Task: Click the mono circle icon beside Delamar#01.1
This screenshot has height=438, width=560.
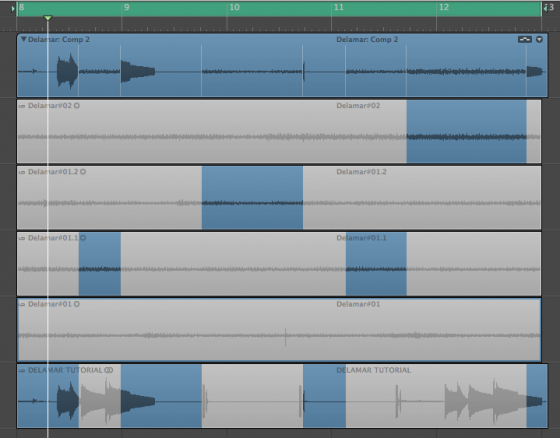Action: (83, 238)
